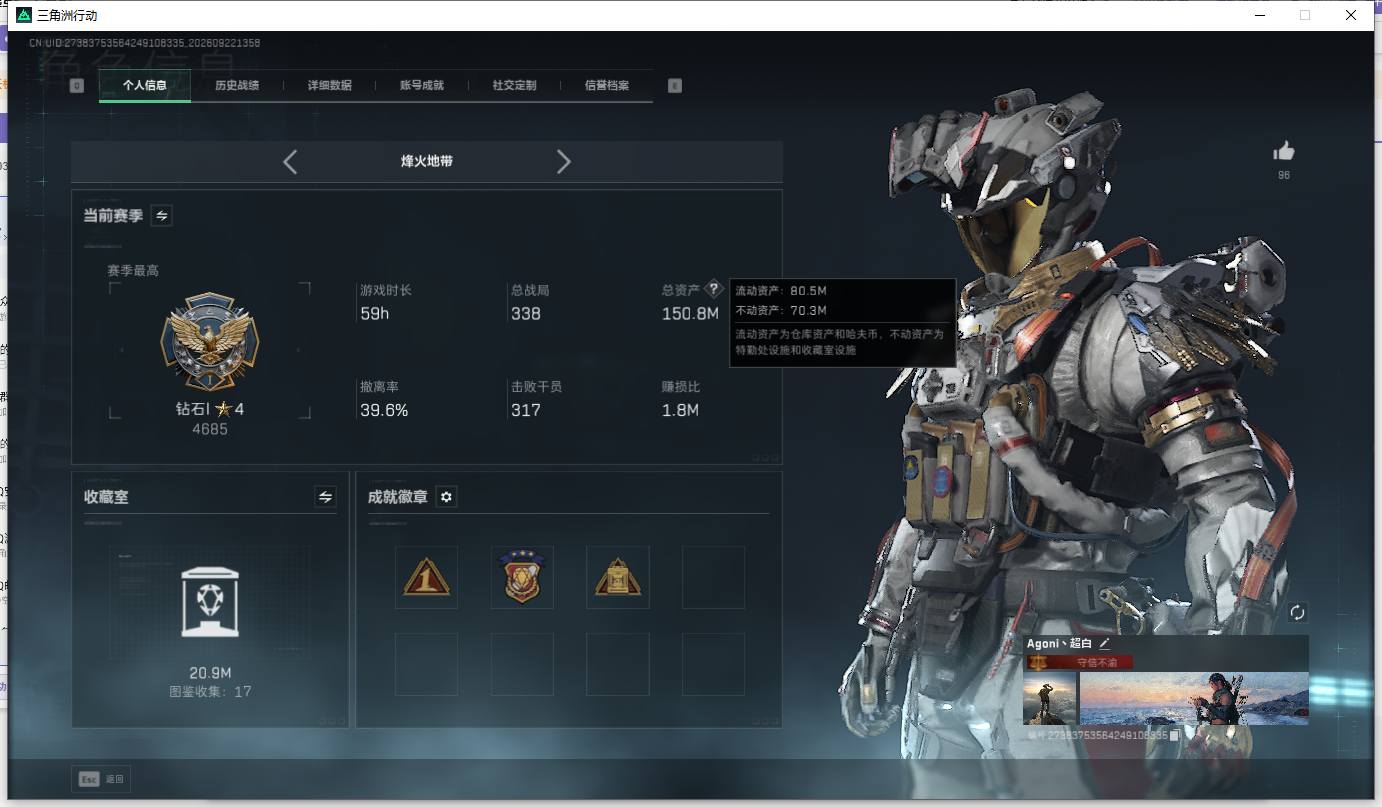Click the empty fourth badge slot in top row
Viewport: 1382px width, 807px height.
click(x=714, y=577)
